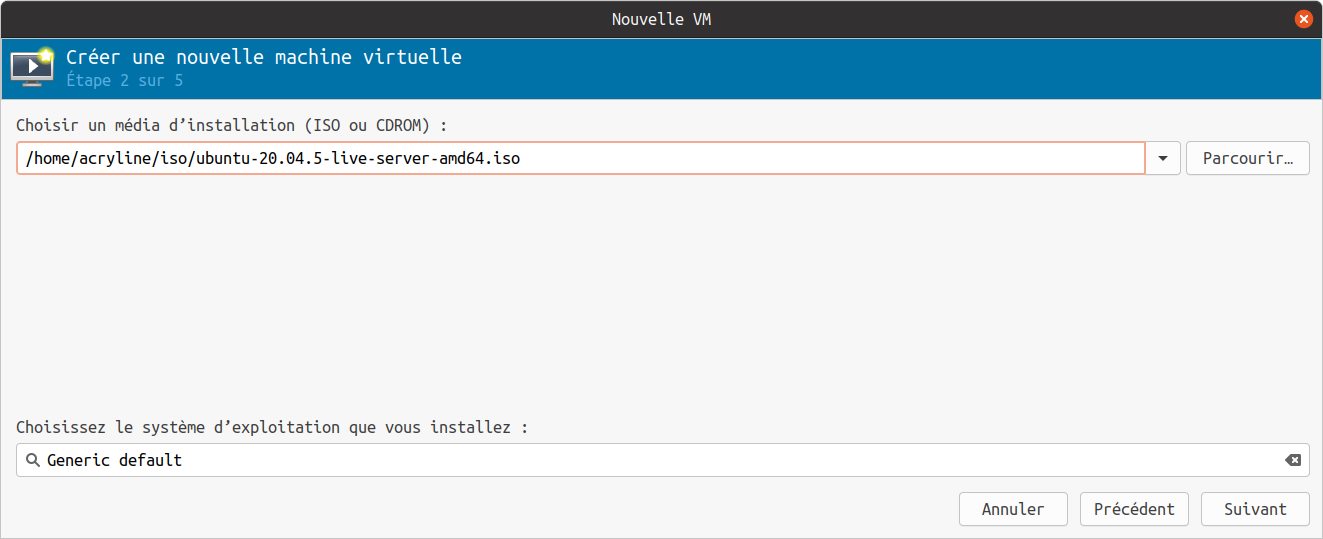
Task: Click the 'Étape 2 sur 5' step indicator
Action: pyautogui.click(x=124, y=80)
